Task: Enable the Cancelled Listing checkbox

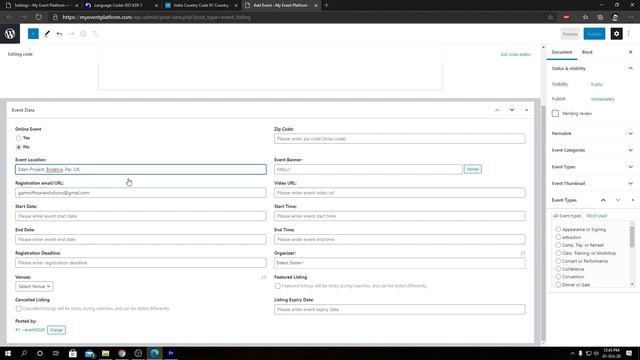Action: tap(18, 309)
